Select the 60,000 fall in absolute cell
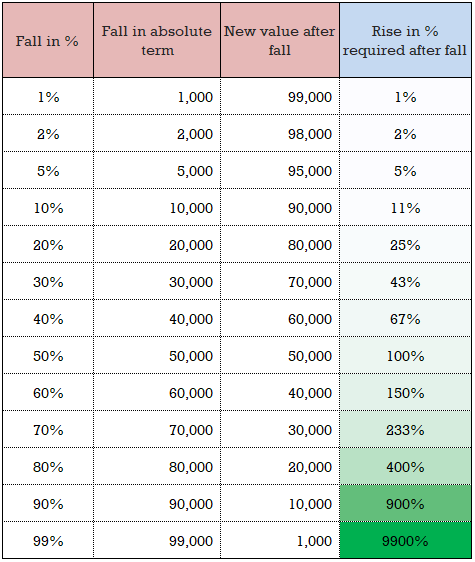The image size is (475, 562). (157, 392)
